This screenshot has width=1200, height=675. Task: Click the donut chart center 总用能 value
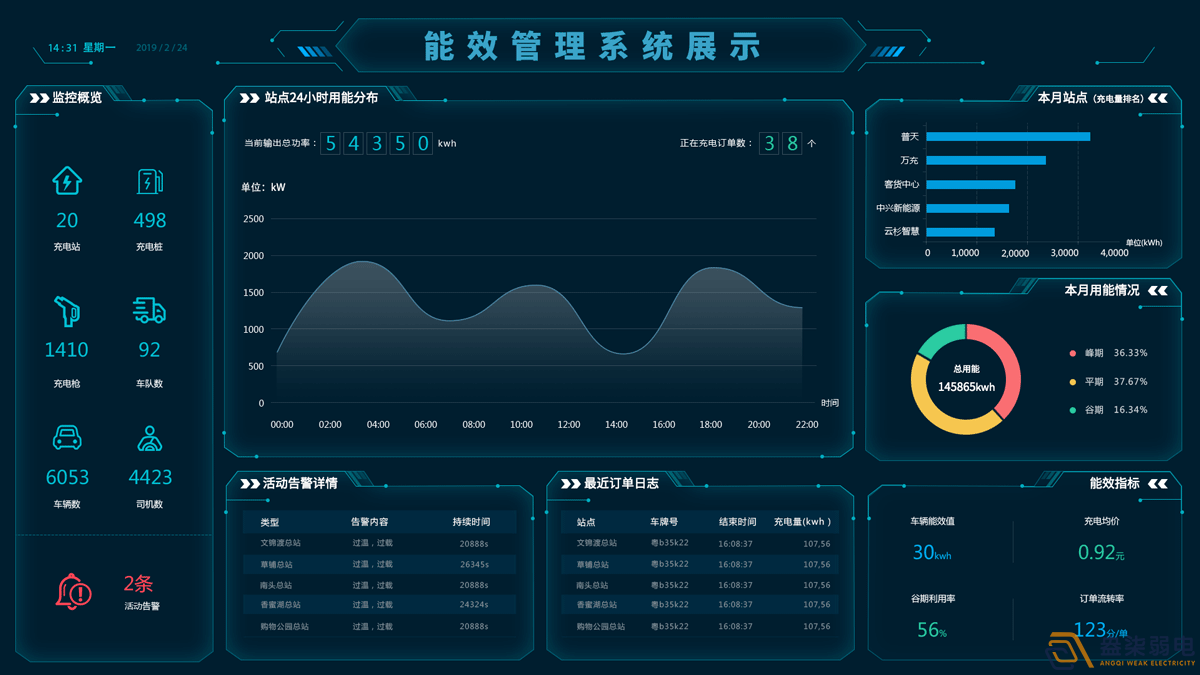click(x=966, y=387)
